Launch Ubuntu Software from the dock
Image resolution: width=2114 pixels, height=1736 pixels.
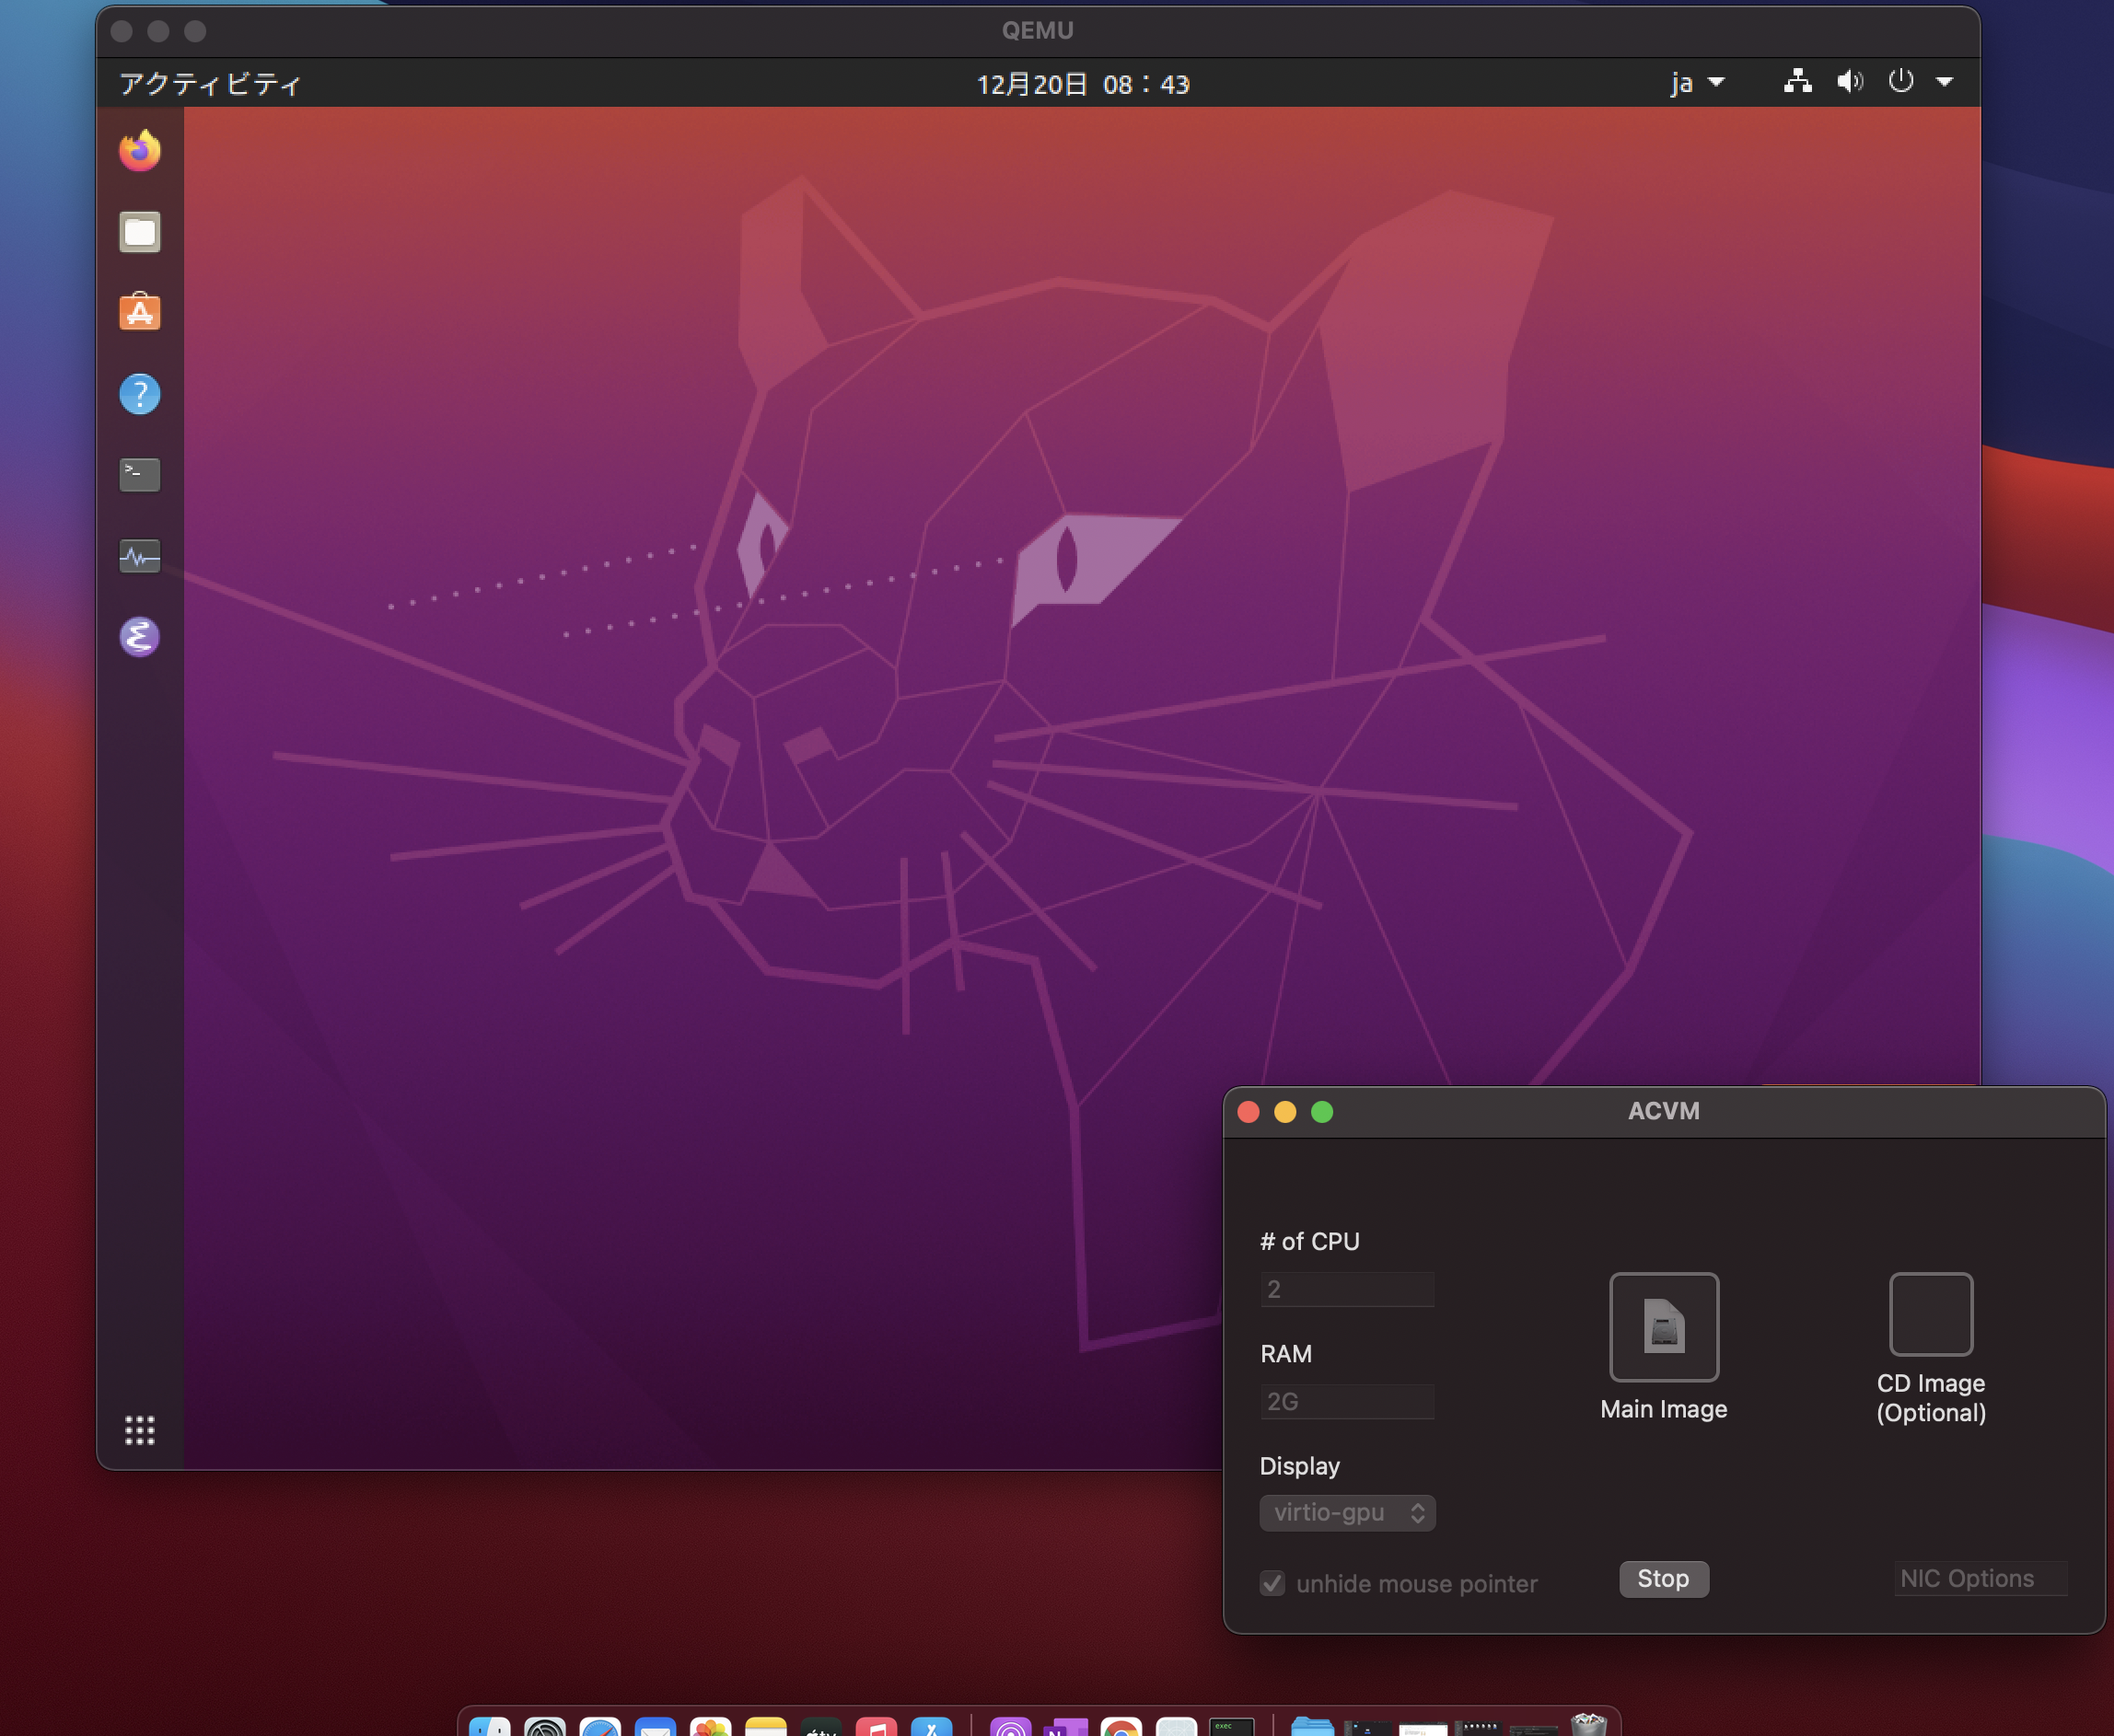(x=140, y=313)
